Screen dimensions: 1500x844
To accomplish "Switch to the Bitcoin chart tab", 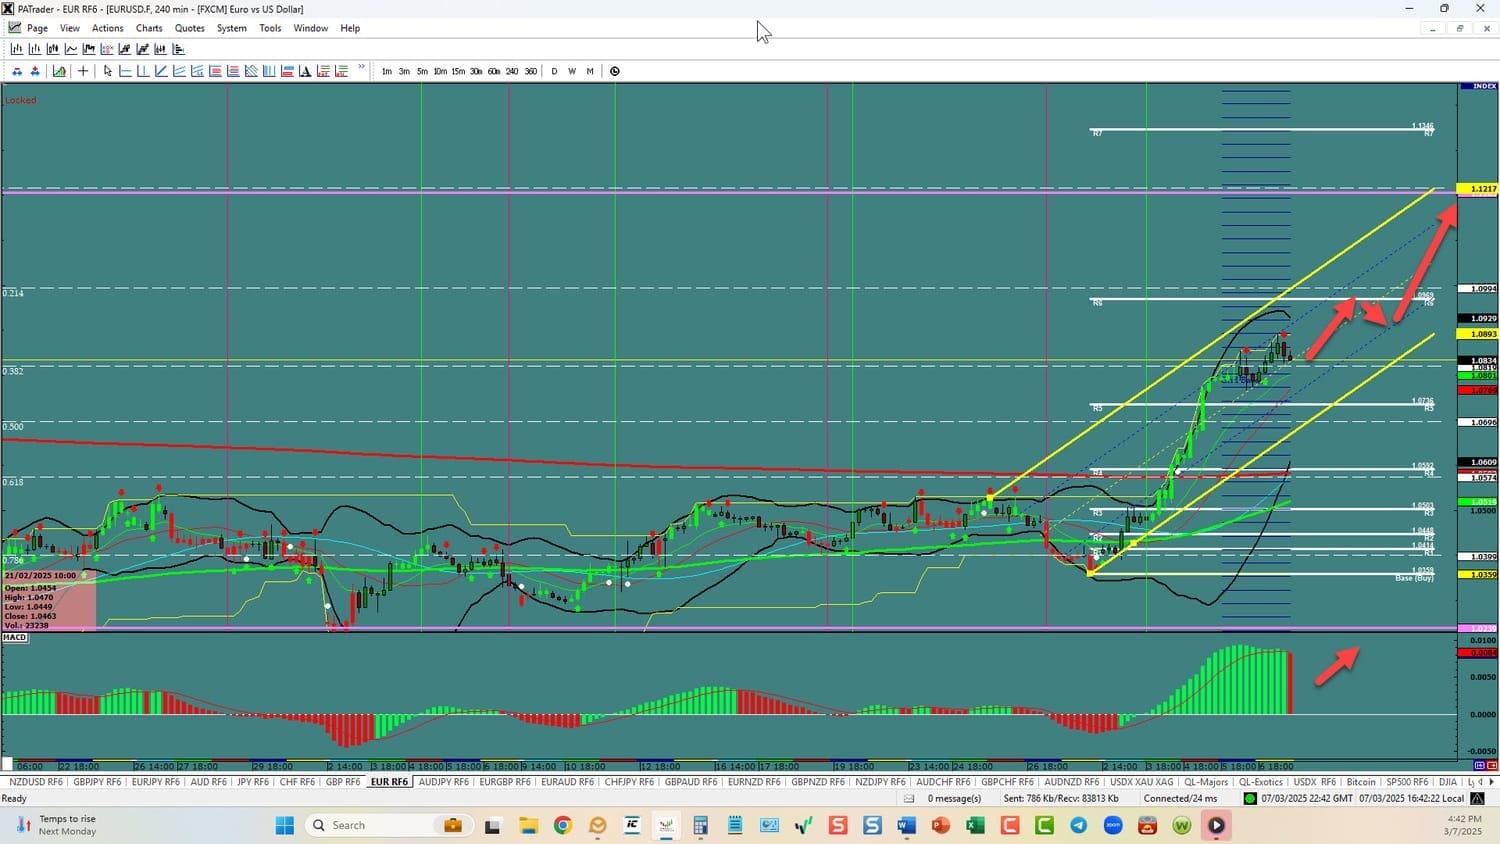I will [x=1361, y=782].
